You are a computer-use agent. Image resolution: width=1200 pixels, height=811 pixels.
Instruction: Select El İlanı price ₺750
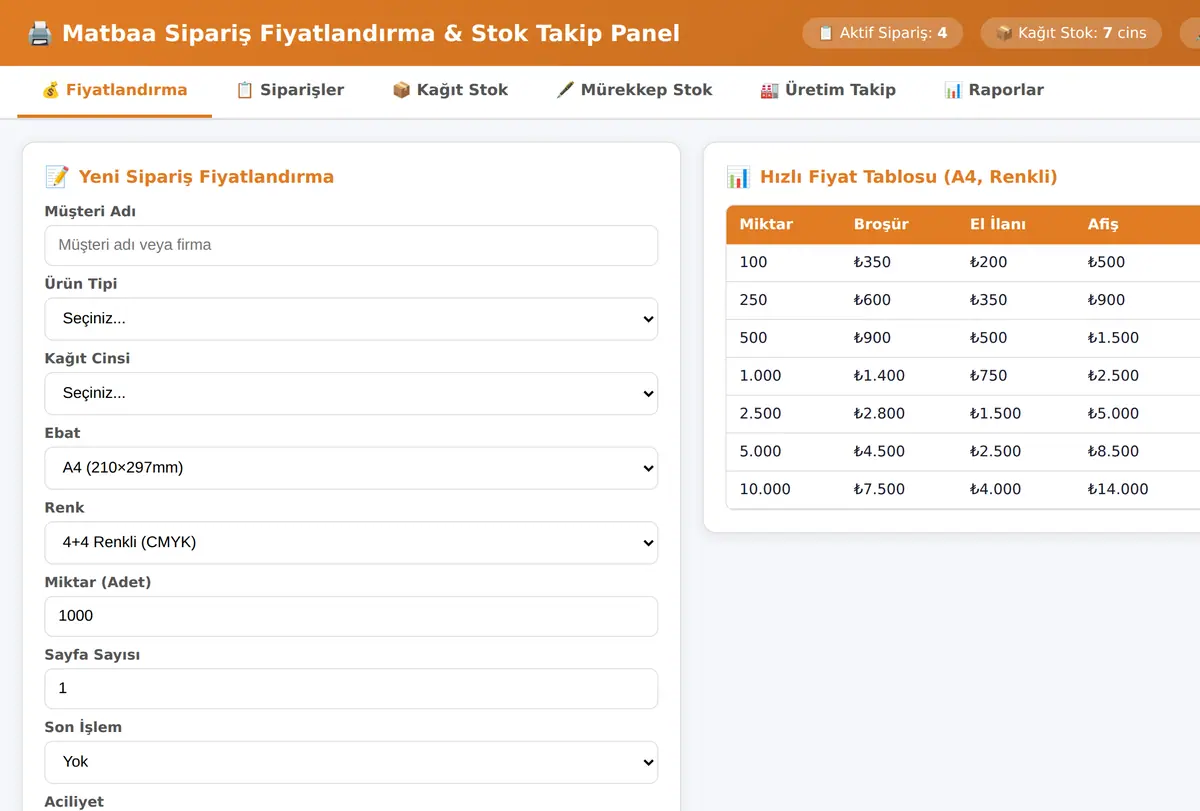(x=988, y=376)
